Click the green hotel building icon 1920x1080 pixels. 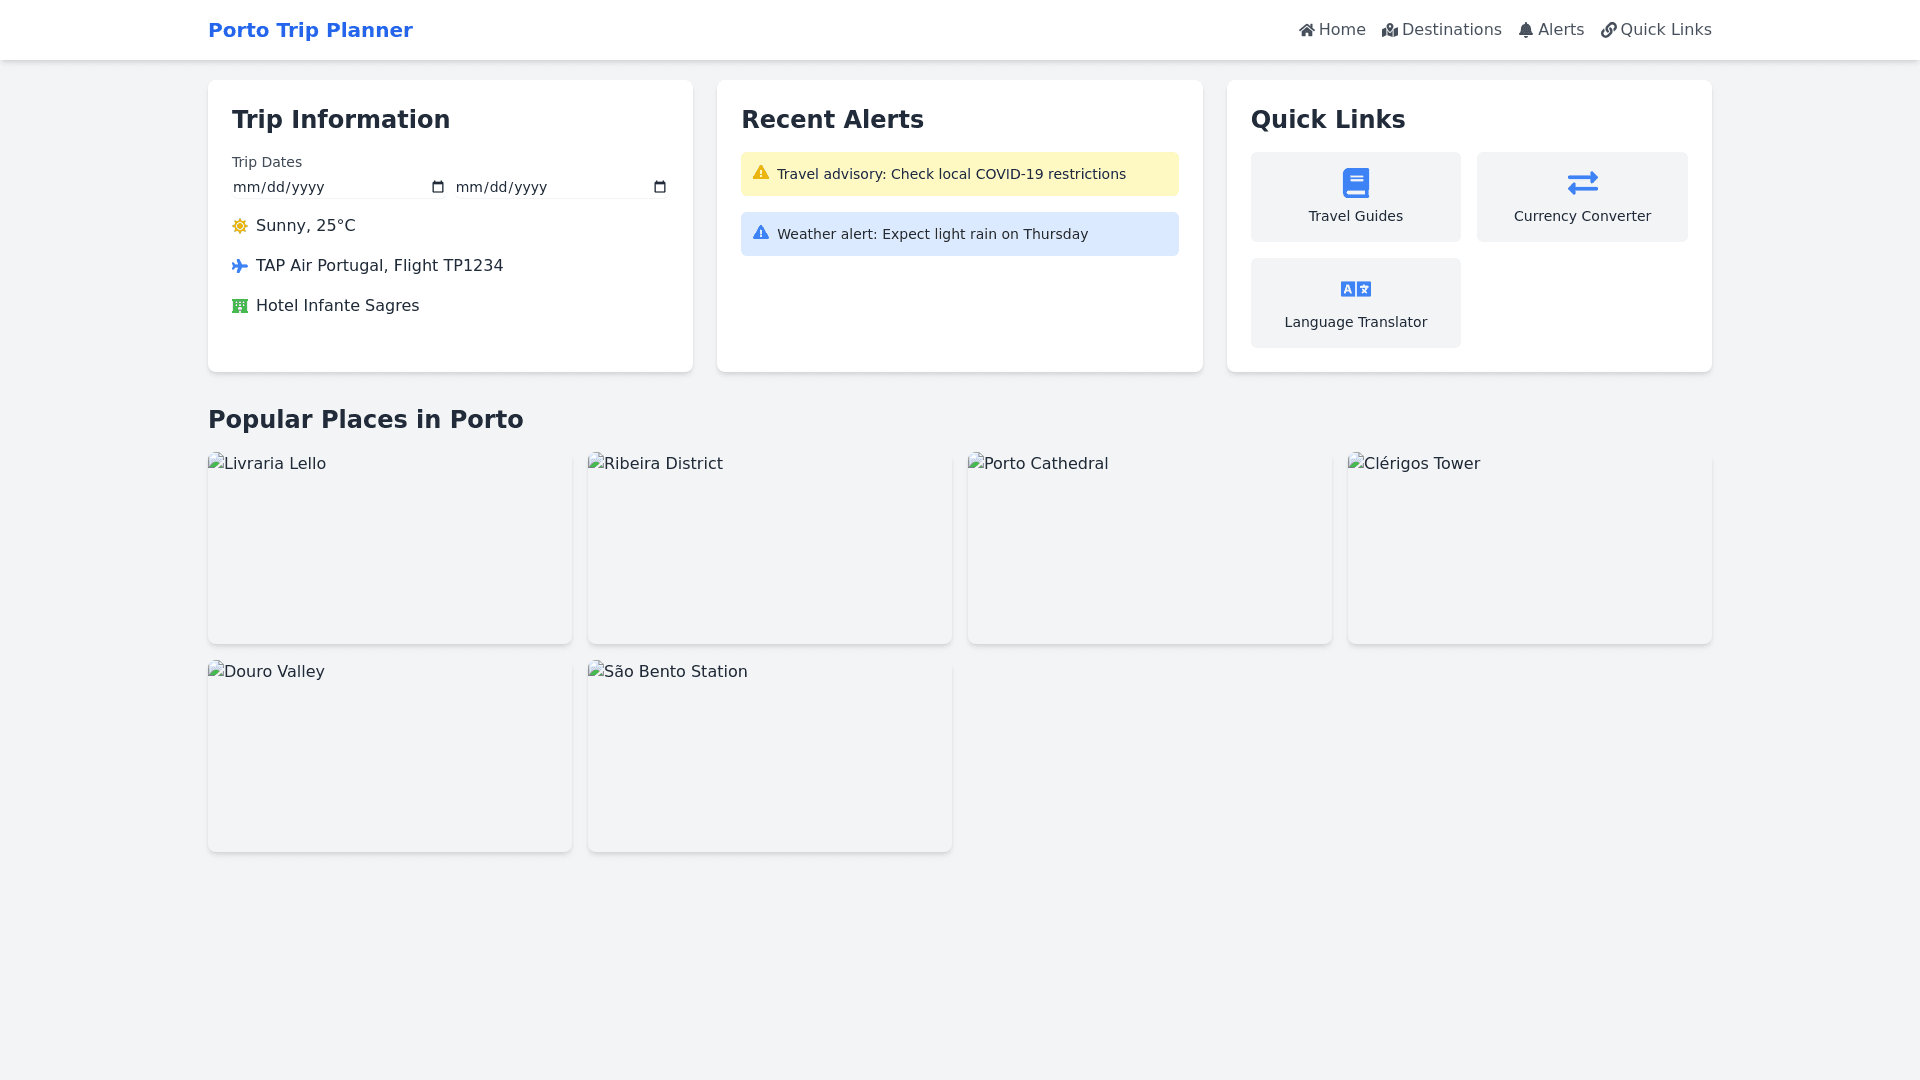pyautogui.click(x=240, y=306)
